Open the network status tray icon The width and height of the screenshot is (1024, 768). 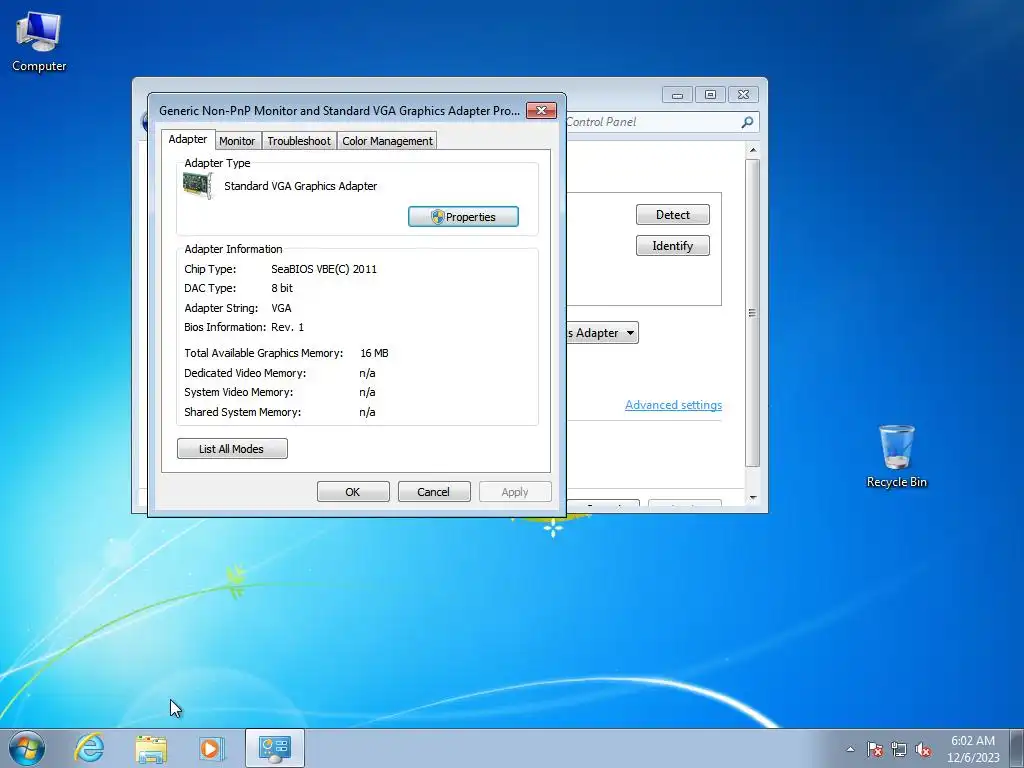coord(899,749)
